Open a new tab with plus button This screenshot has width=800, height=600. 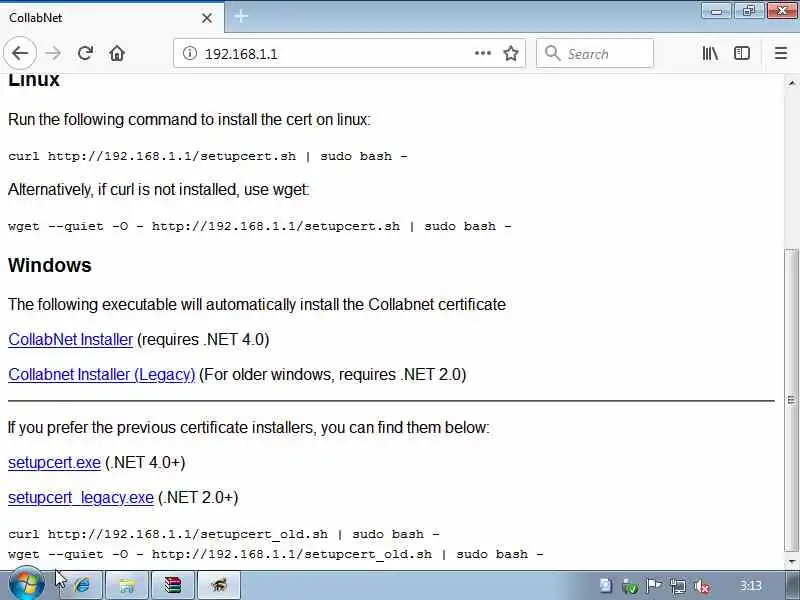point(241,17)
